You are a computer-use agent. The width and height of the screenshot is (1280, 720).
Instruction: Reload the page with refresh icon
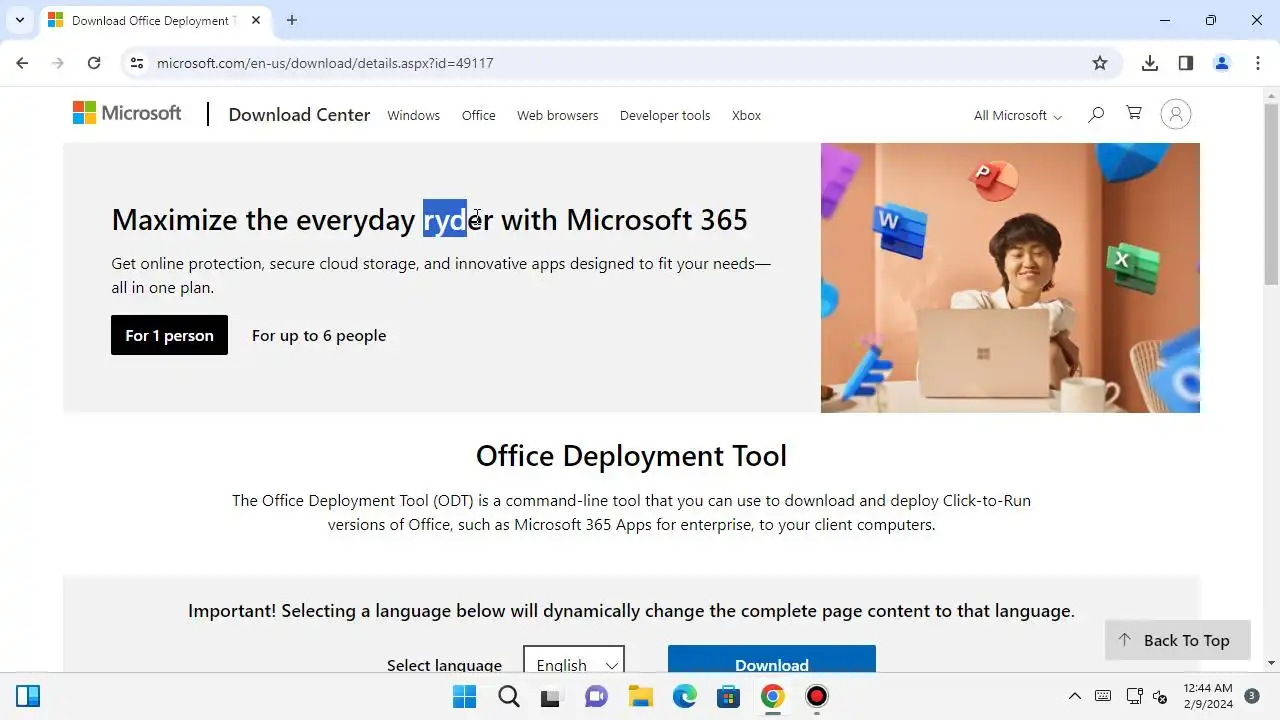coord(94,63)
